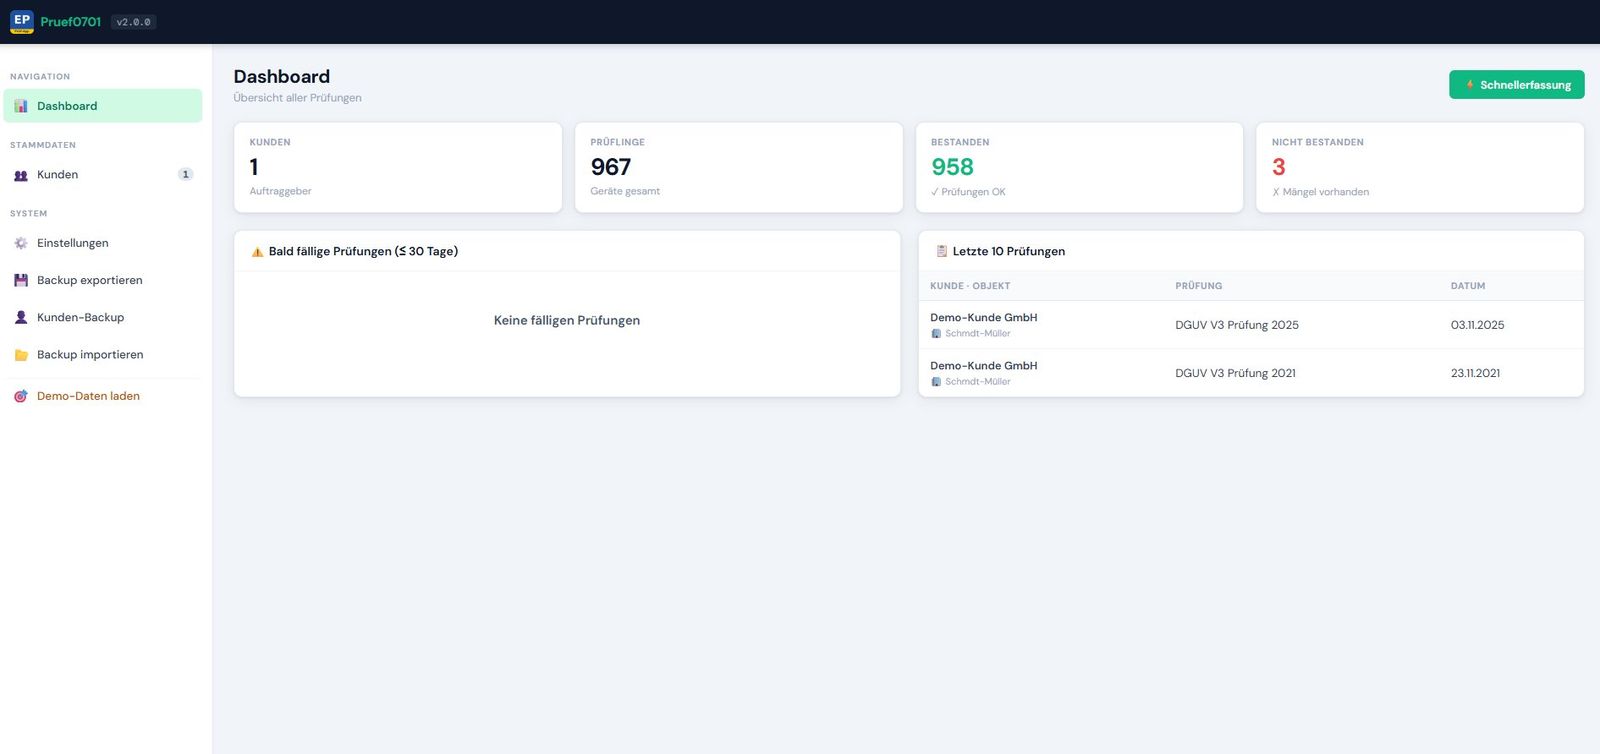
Task: Click the Letzte 10 Prüfungen heading
Action: (1008, 251)
